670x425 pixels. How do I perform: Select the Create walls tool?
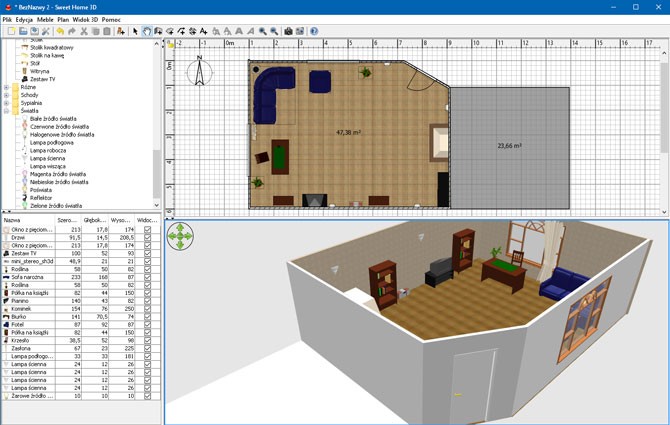[158, 31]
